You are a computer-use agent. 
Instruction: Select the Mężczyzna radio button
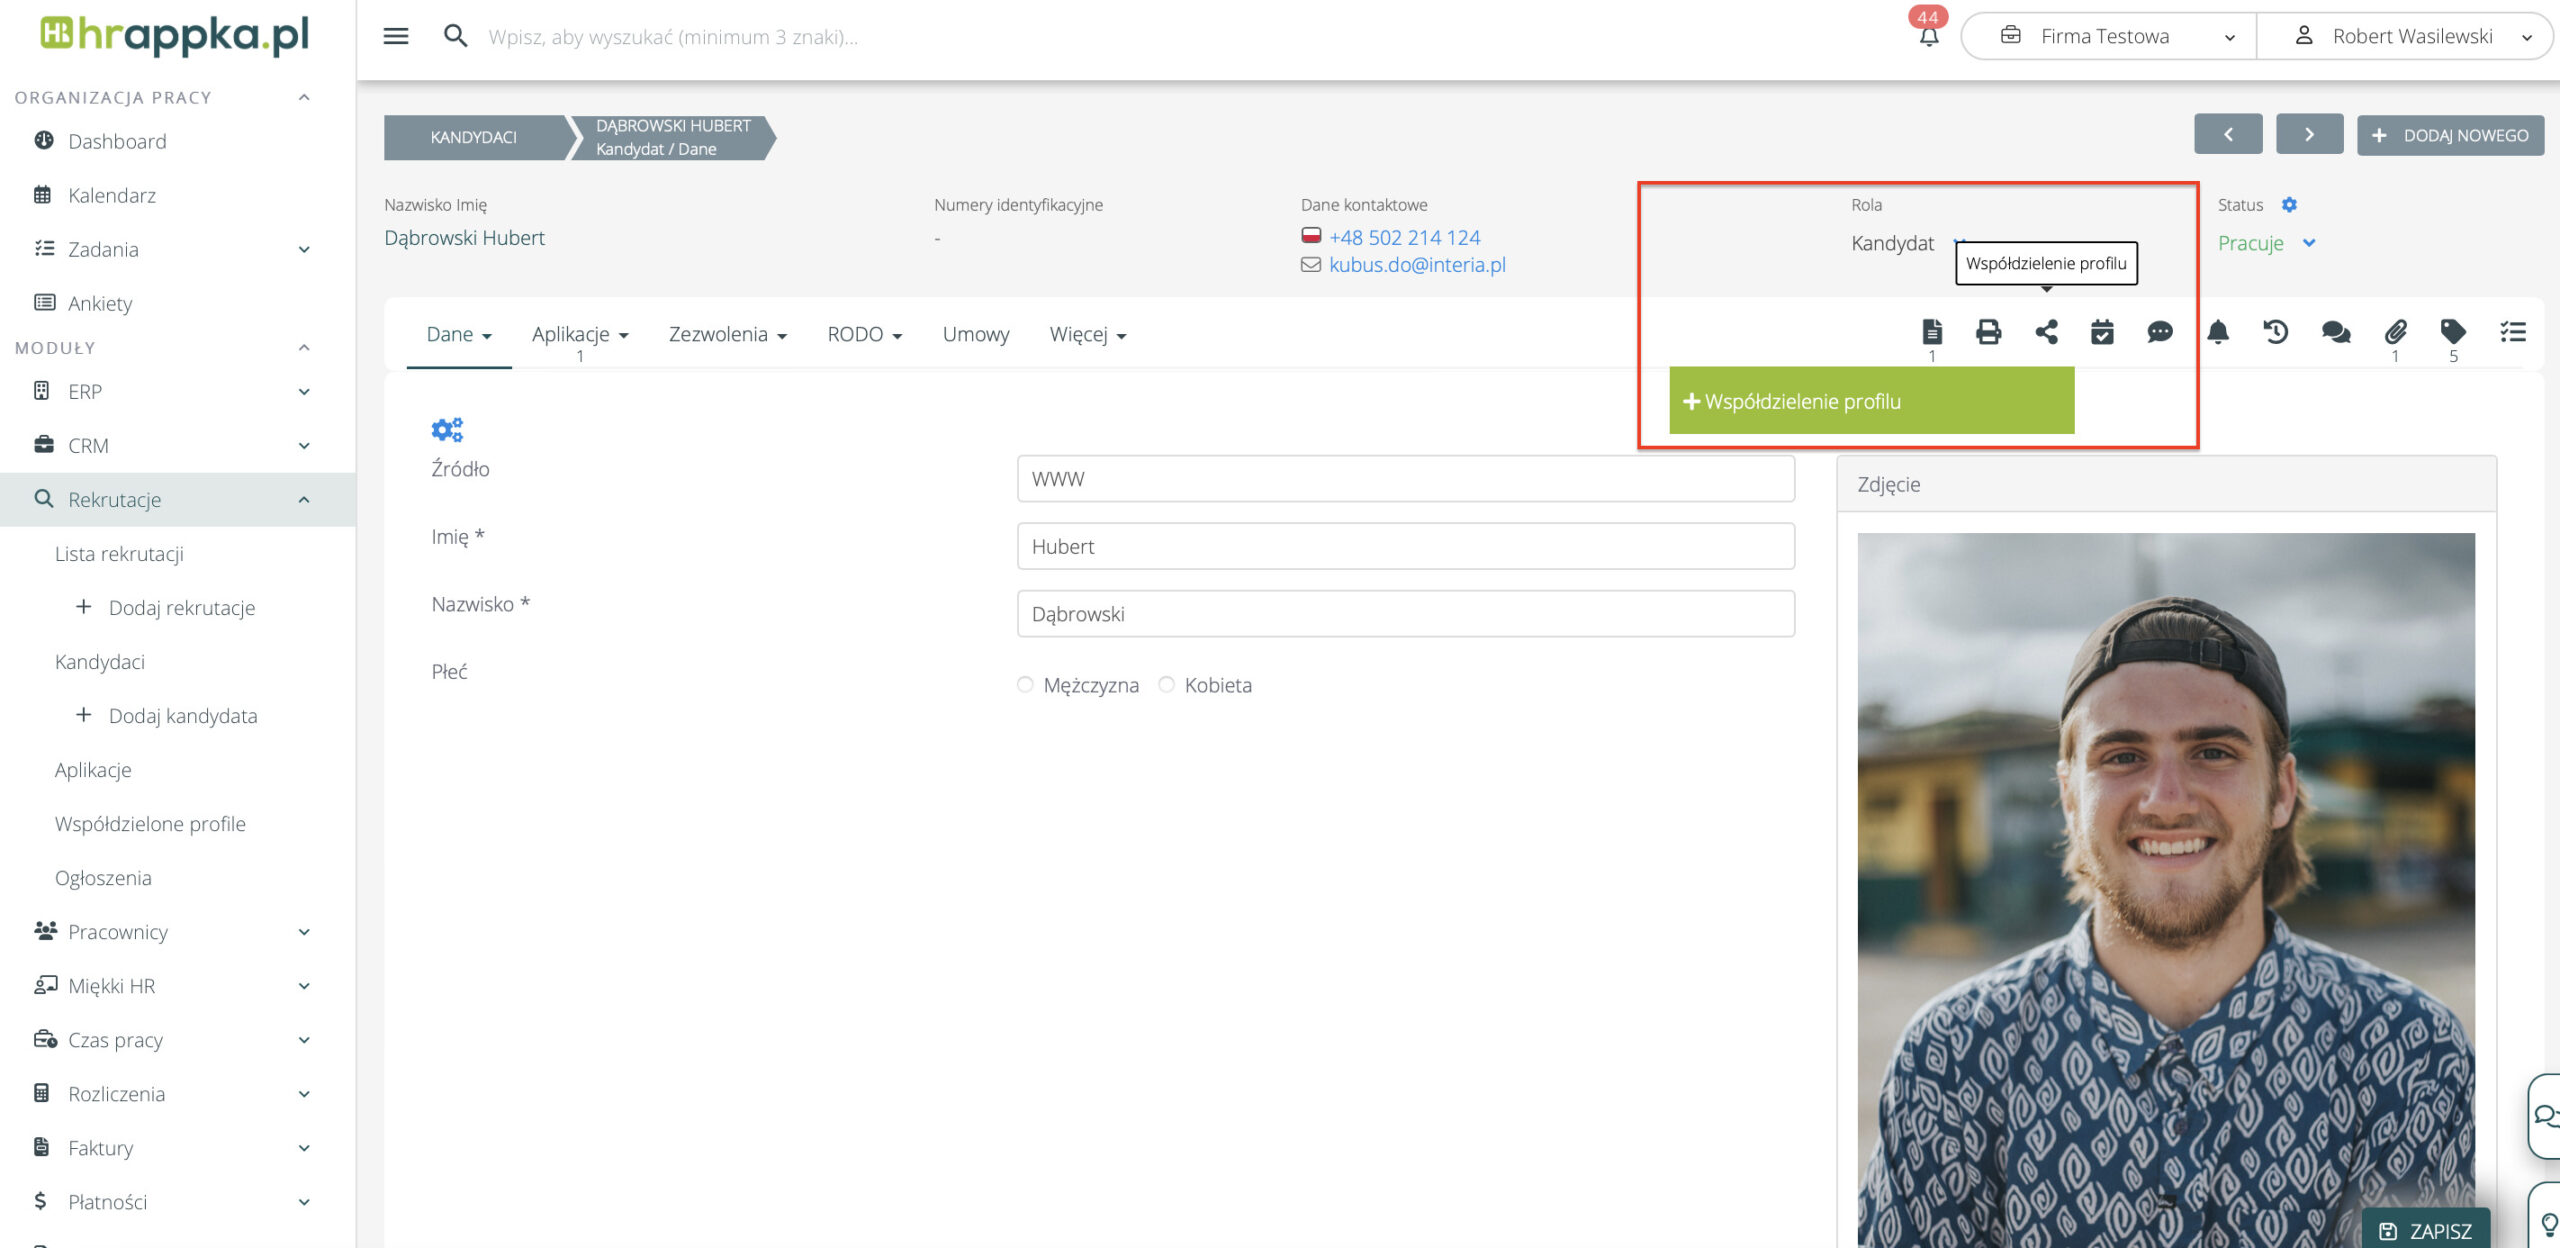pos(1025,685)
